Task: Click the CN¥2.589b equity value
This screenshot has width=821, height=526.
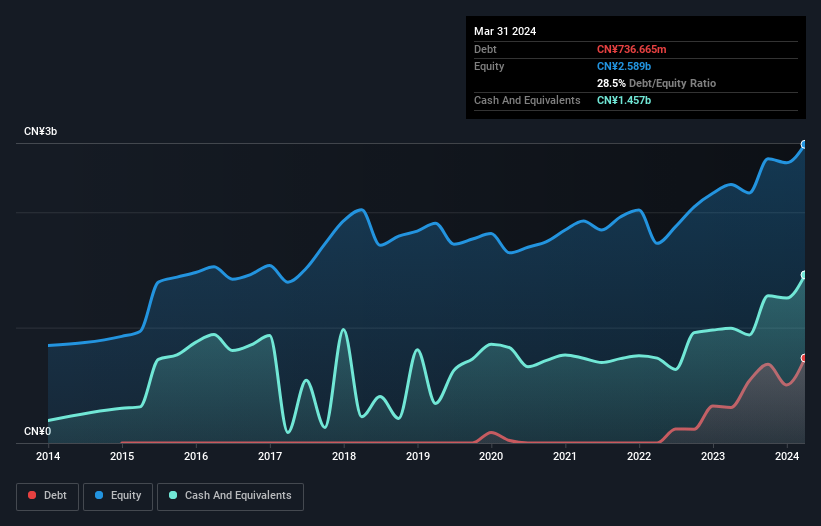Action: click(624, 66)
